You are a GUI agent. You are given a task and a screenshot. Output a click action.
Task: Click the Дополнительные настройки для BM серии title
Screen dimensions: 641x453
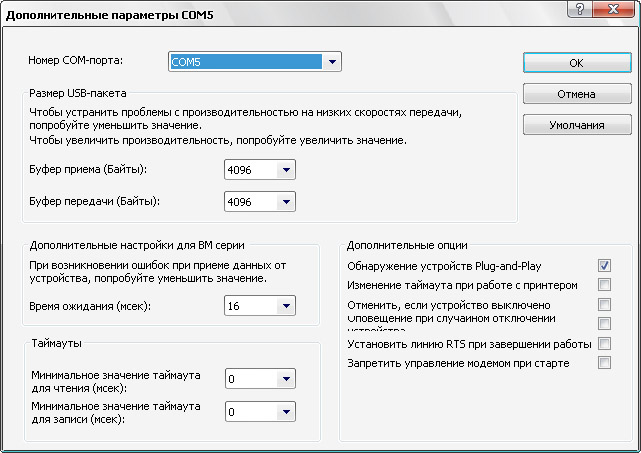(x=137, y=245)
